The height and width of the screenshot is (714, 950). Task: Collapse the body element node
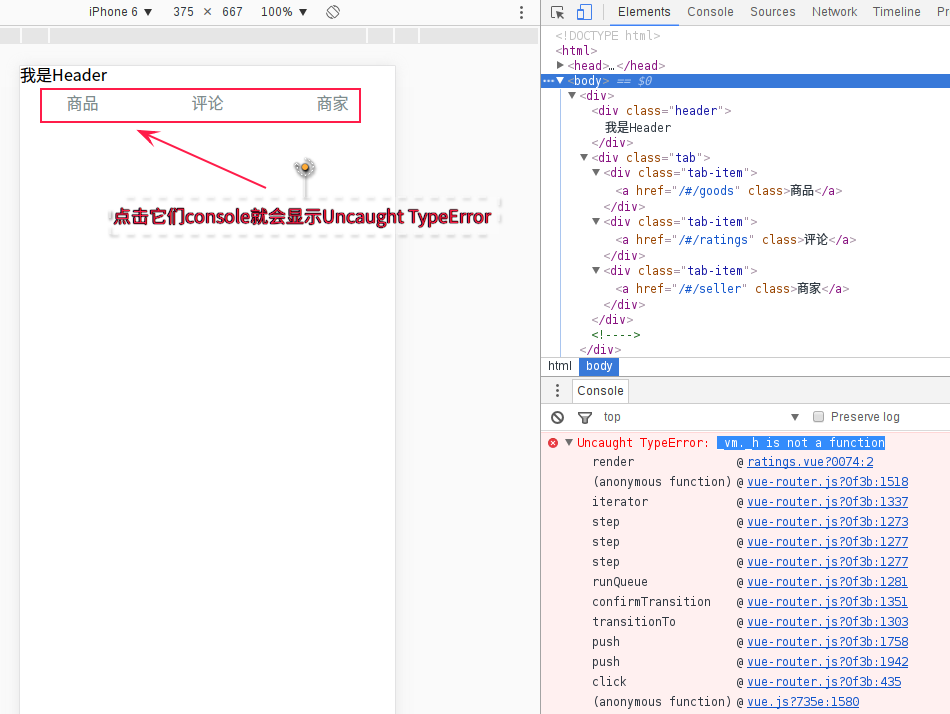coord(560,80)
